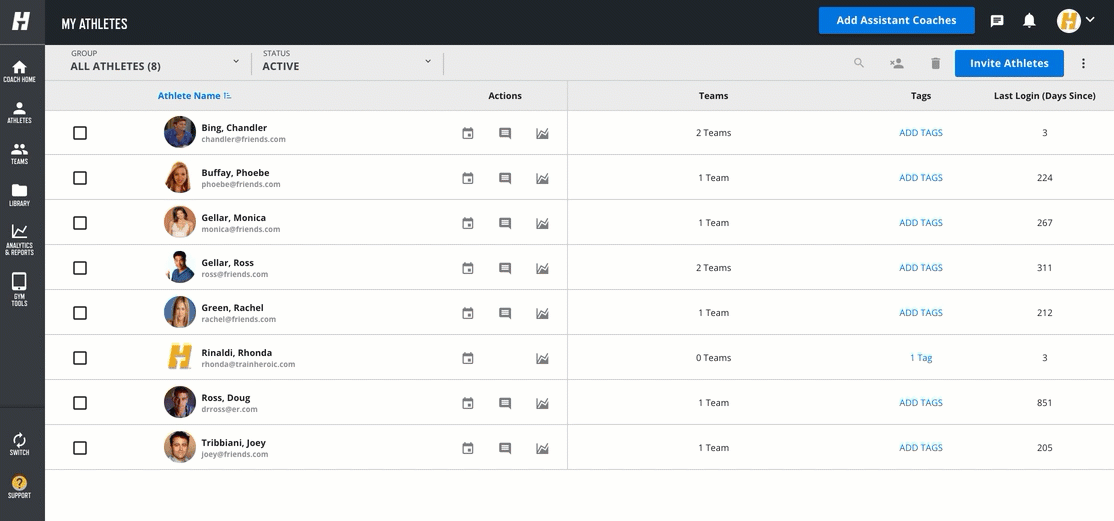The width and height of the screenshot is (1114, 521).
Task: Open calendar for Monica Gellar
Action: click(467, 223)
